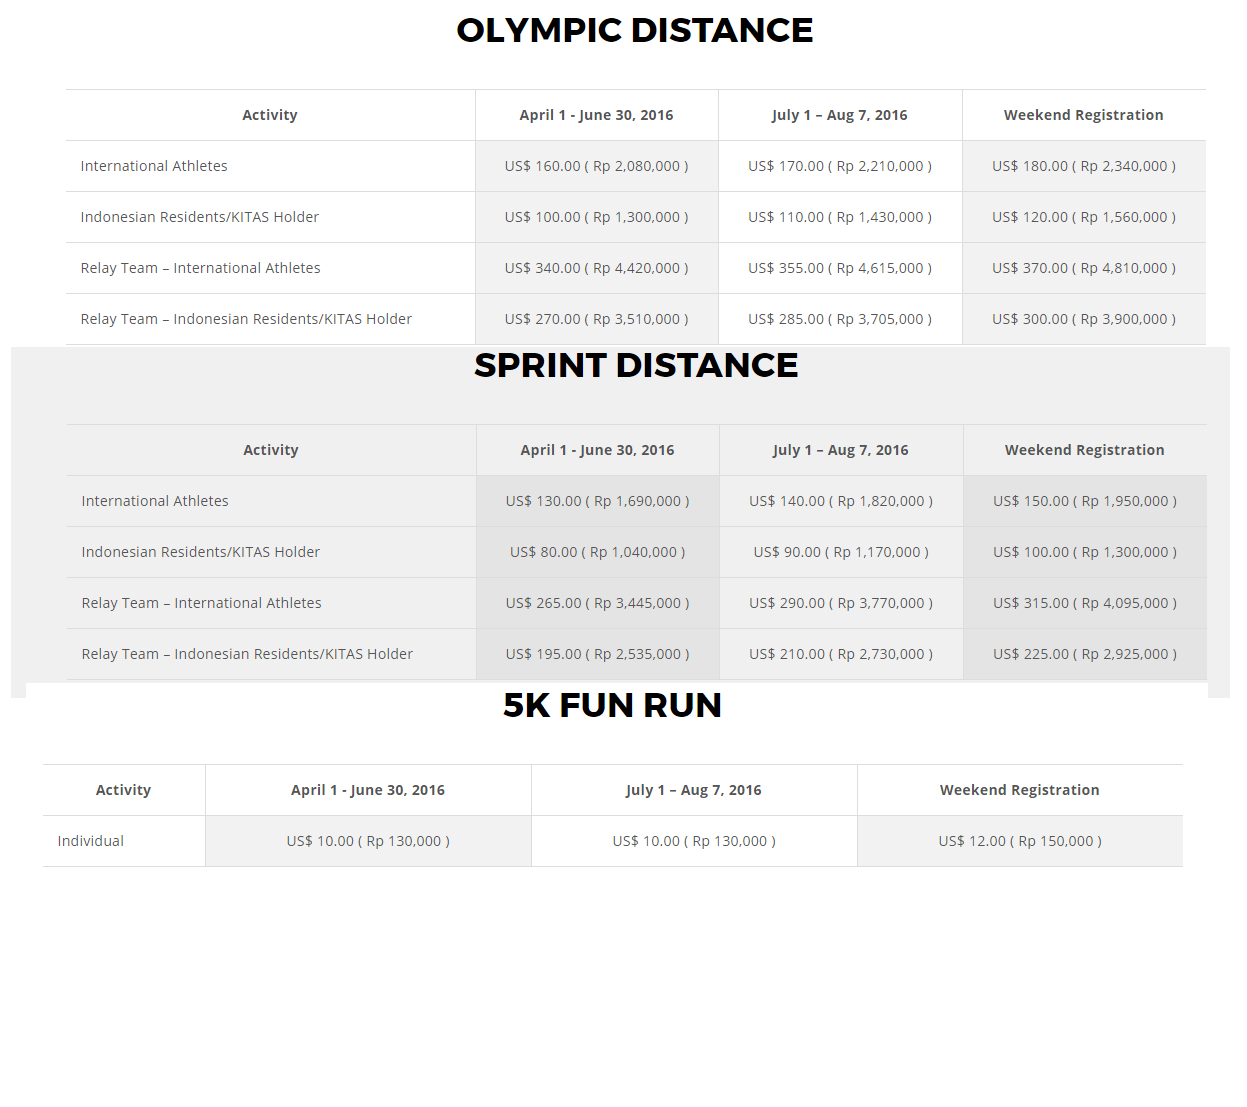
Task: Click Fun Run table July 1 – Aug 7, 2016 header
Action: tap(694, 790)
